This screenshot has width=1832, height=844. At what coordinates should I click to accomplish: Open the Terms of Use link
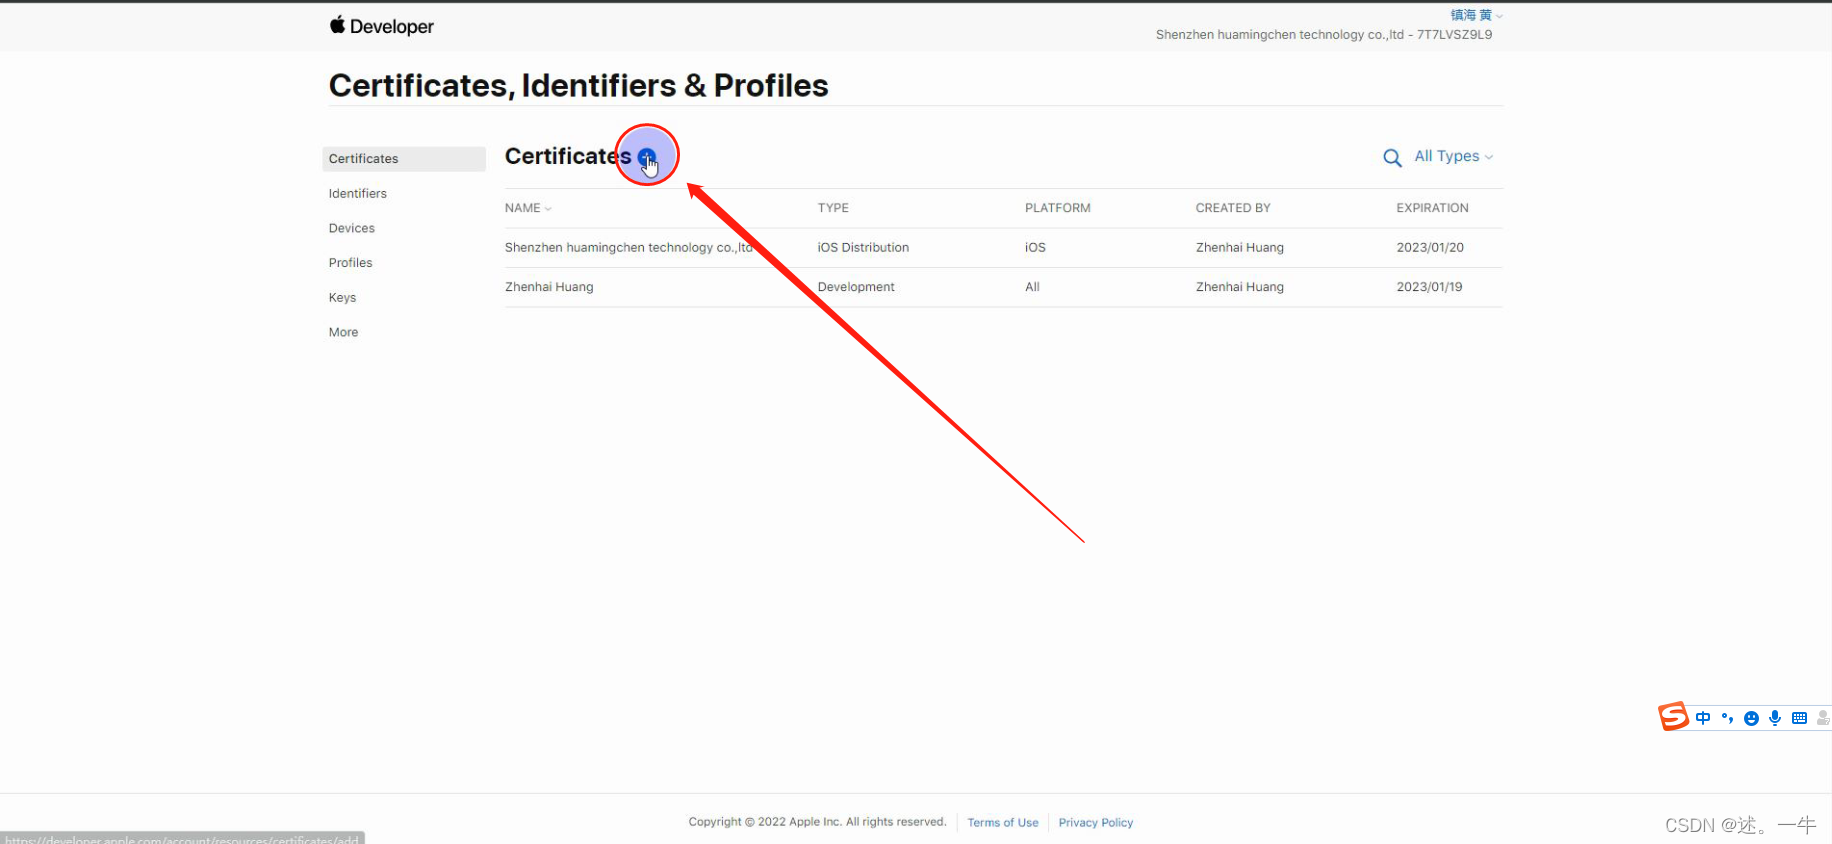[1003, 823]
